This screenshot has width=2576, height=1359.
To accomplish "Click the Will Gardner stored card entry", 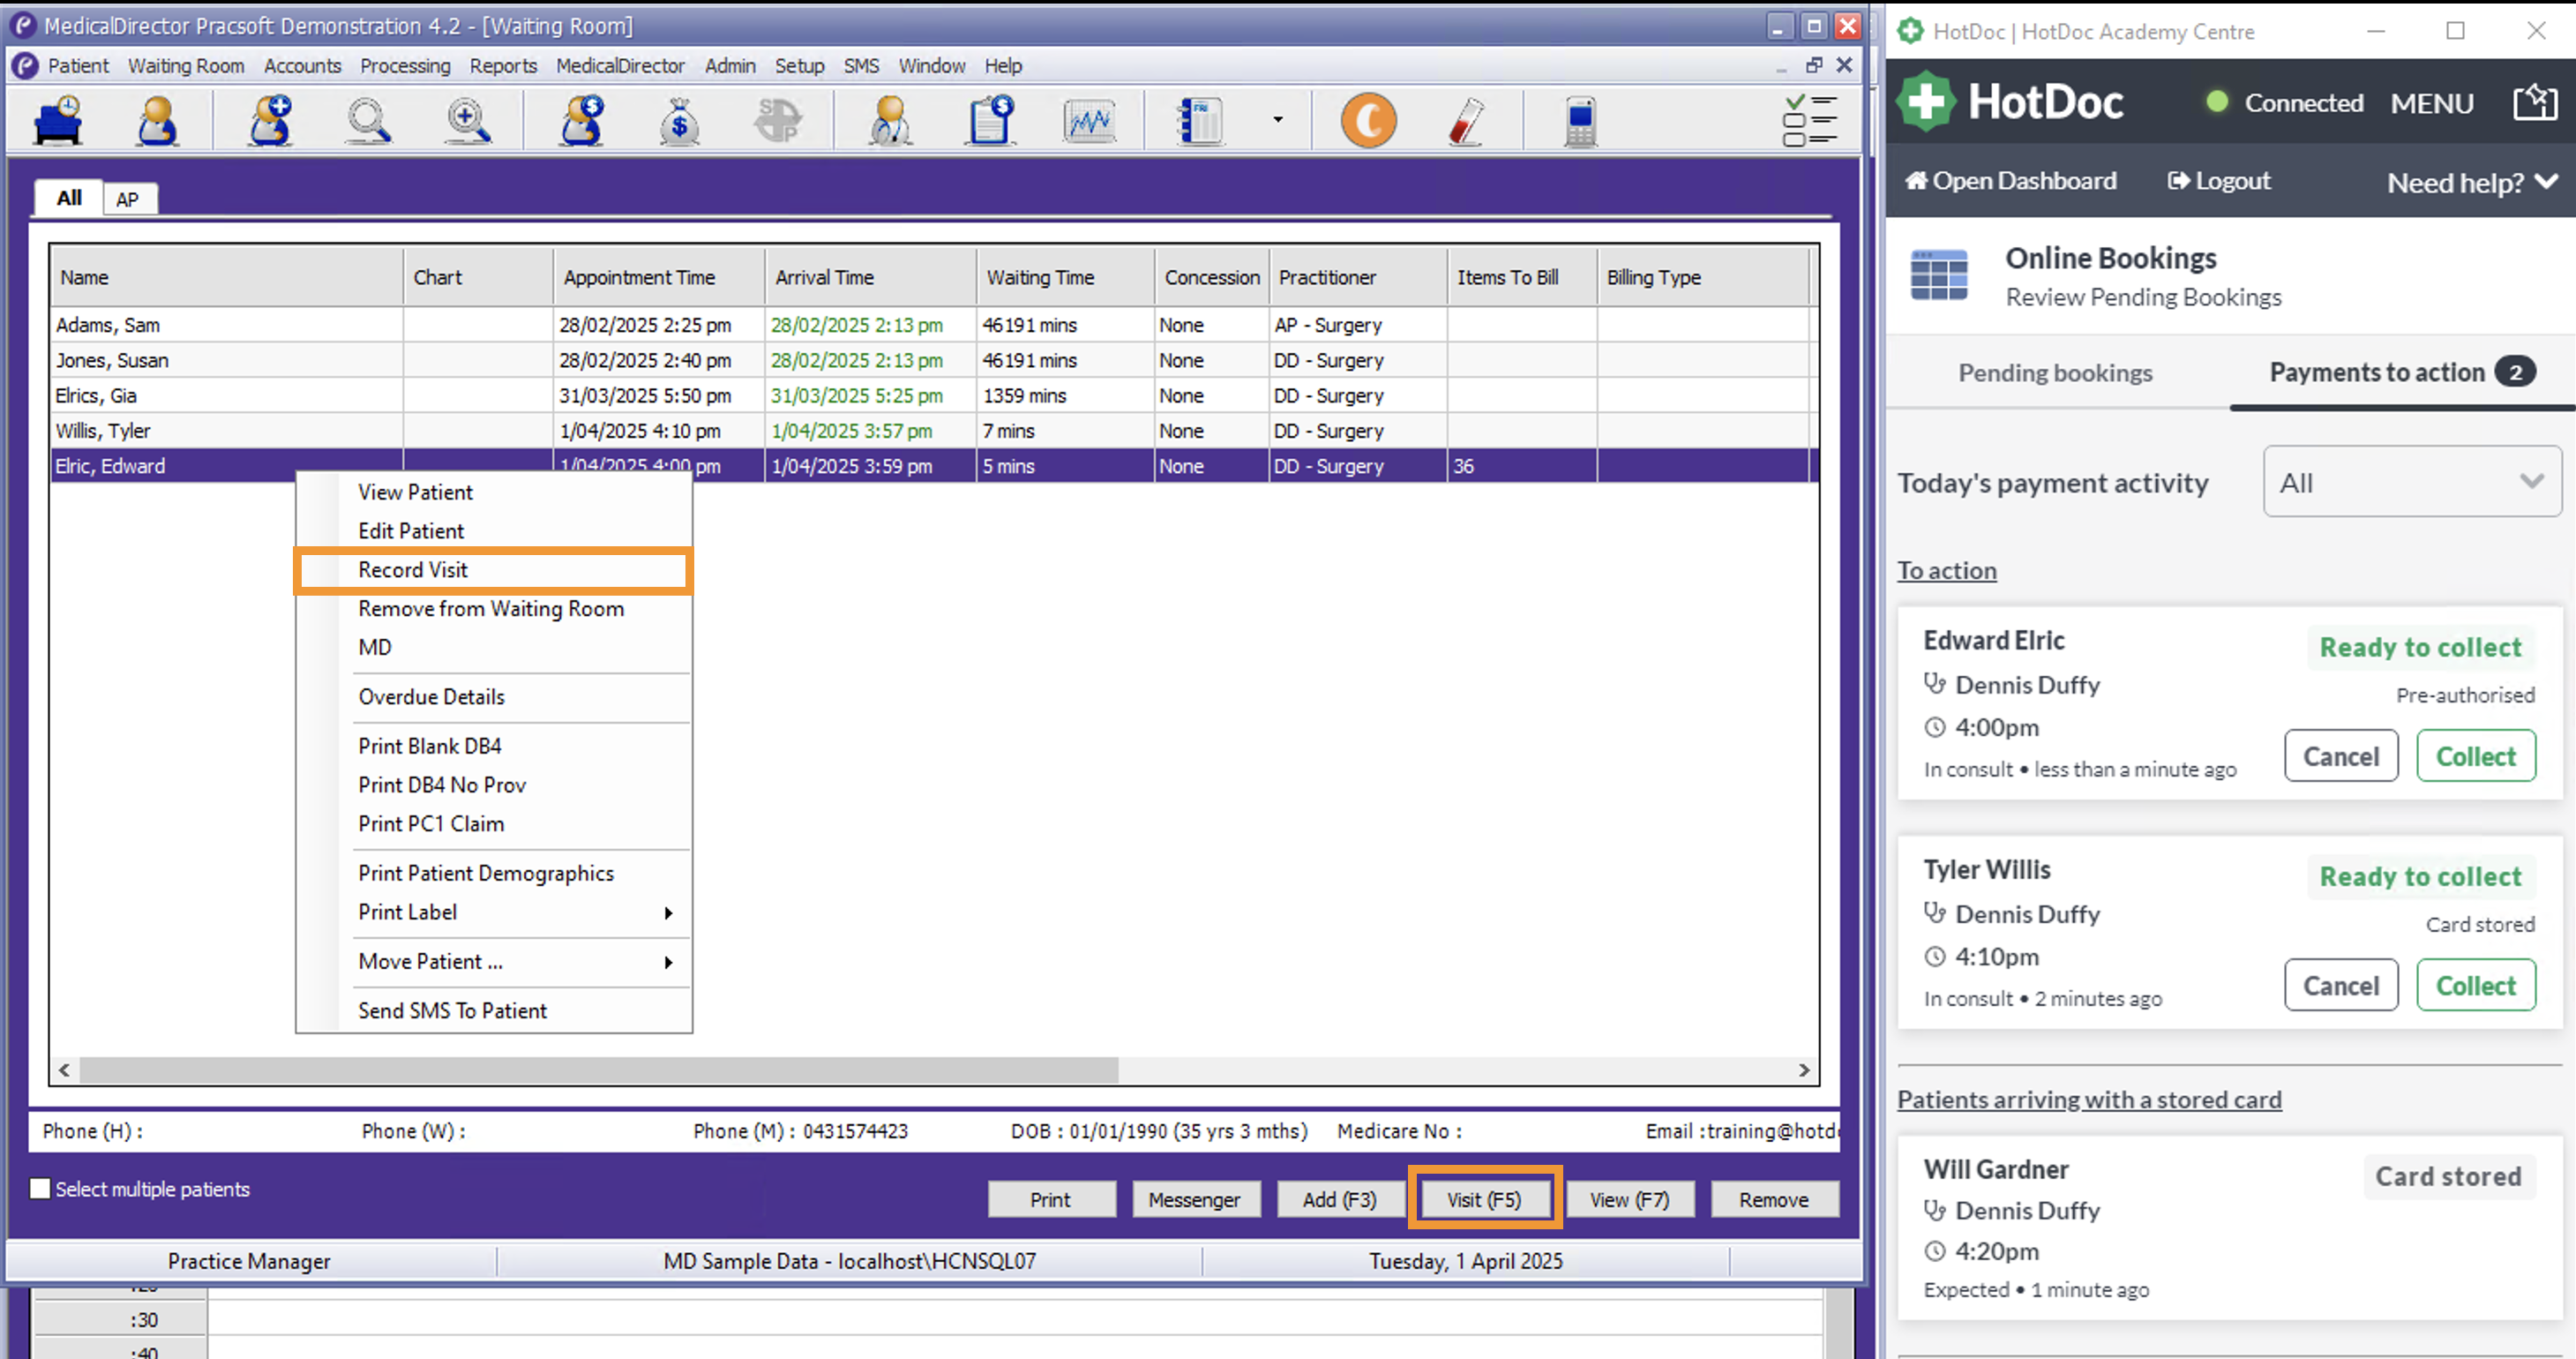I will coord(2229,1228).
